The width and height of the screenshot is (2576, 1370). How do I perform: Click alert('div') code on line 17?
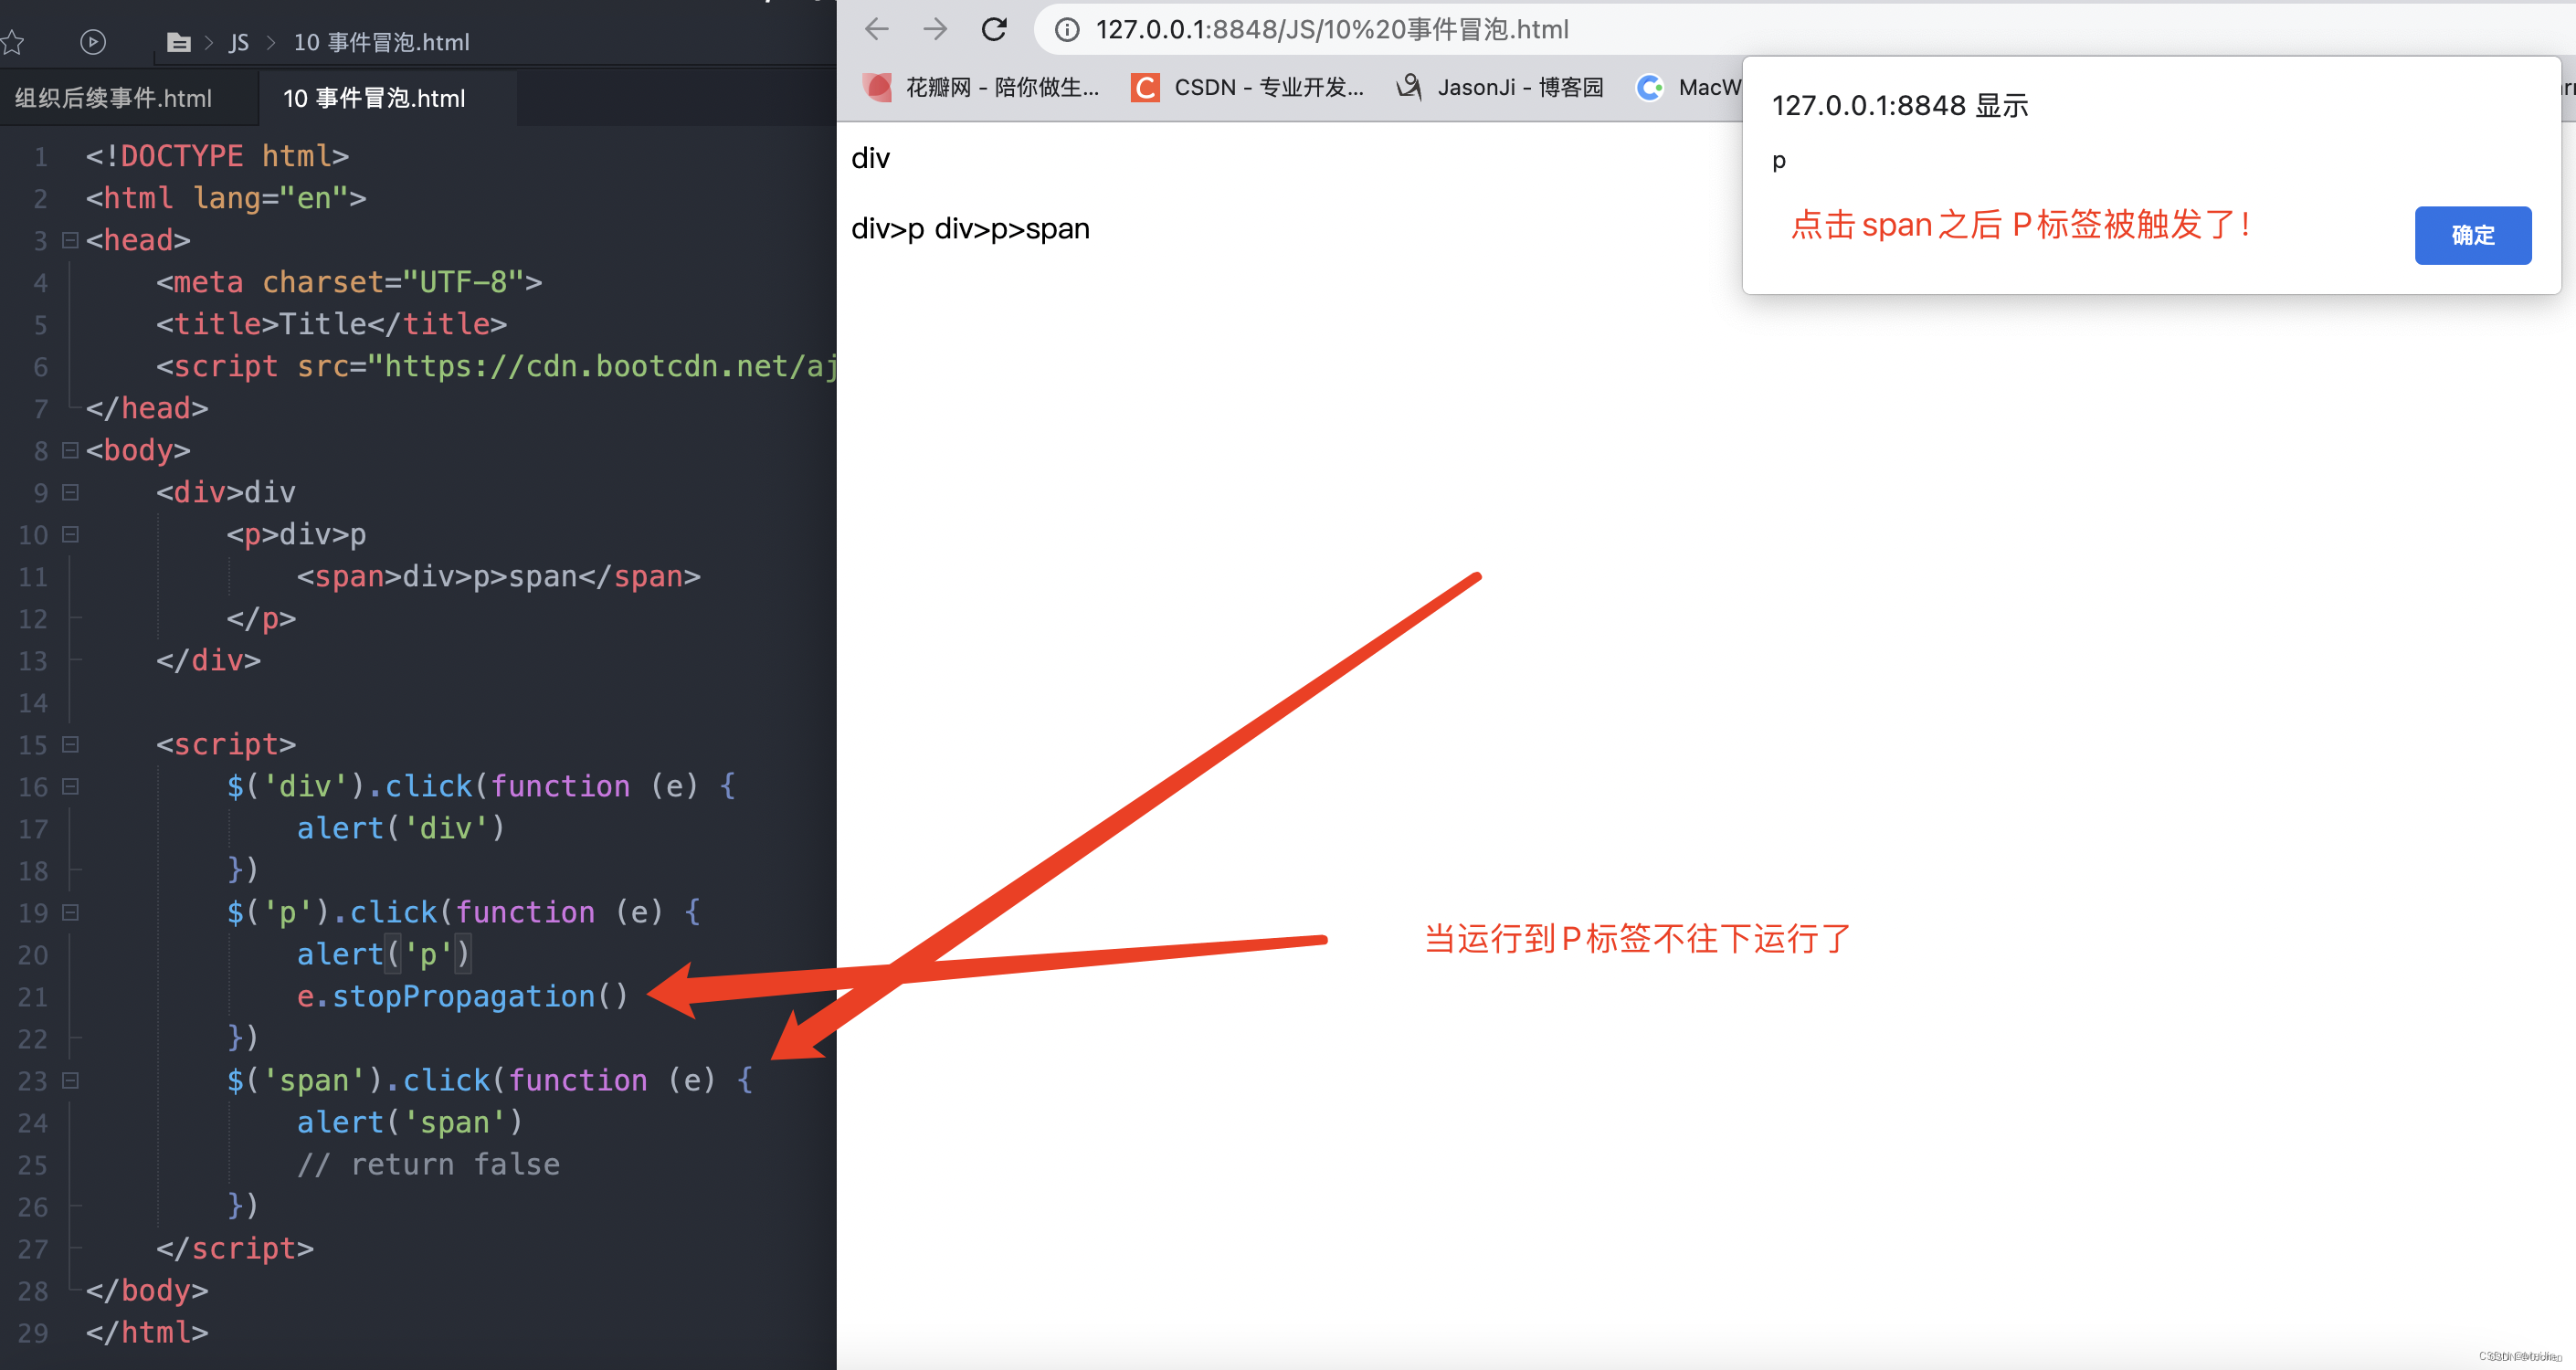coord(400,828)
